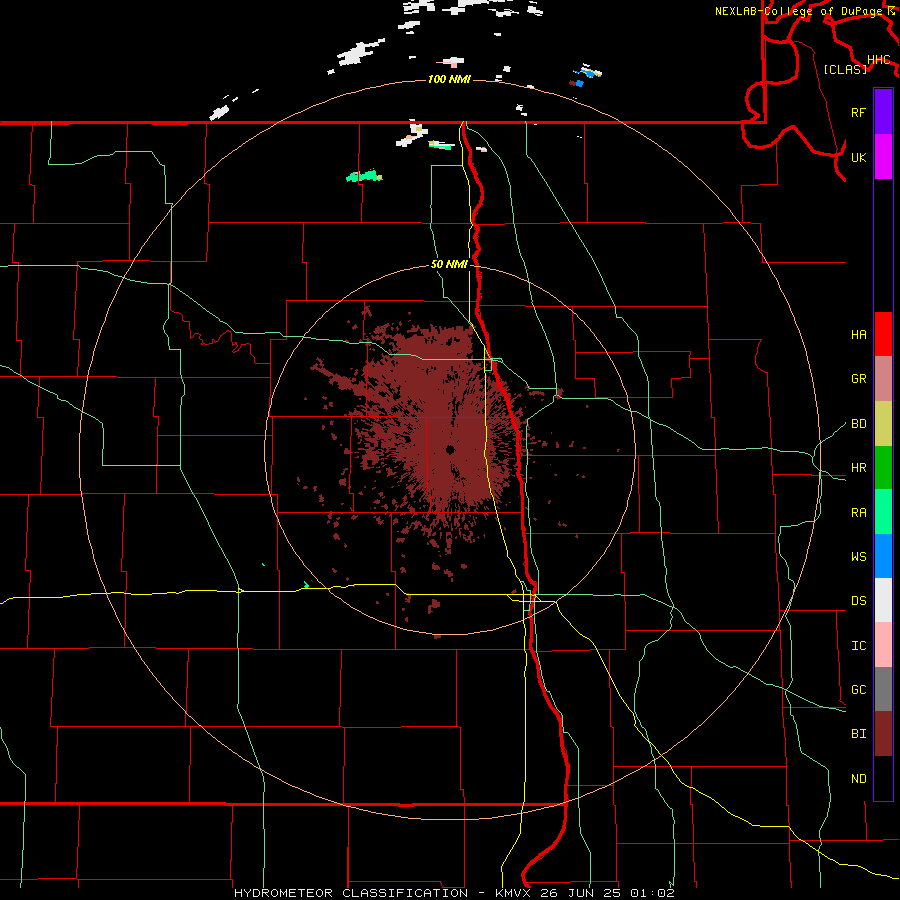Select the RA legend label
This screenshot has width=900, height=900.
coord(858,513)
